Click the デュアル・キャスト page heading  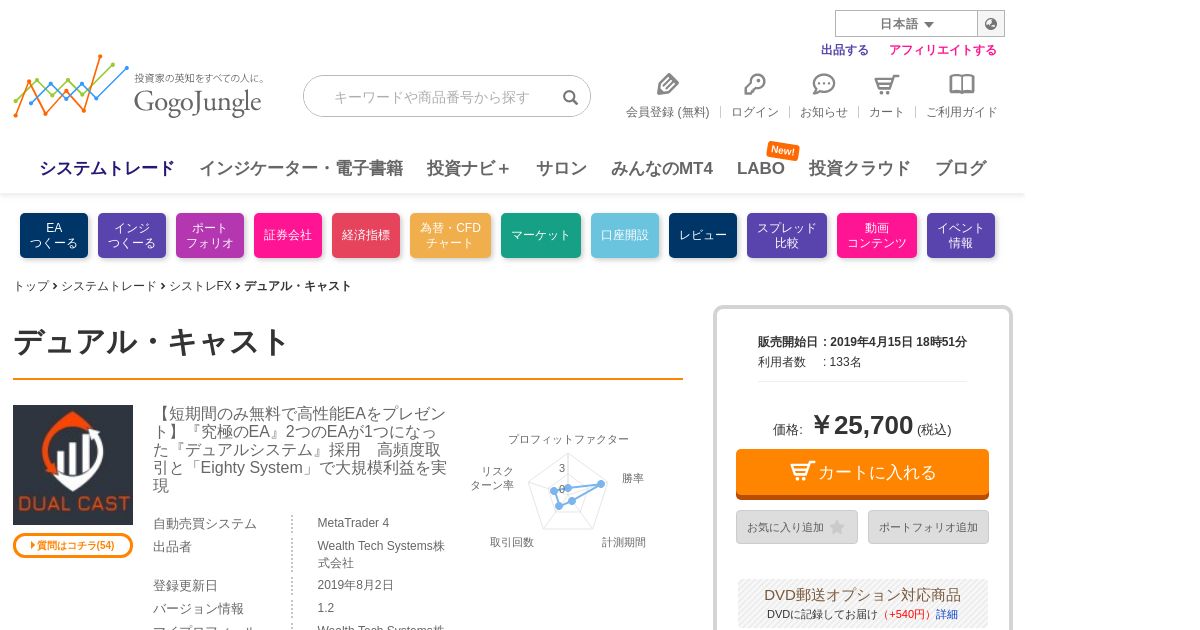click(151, 342)
